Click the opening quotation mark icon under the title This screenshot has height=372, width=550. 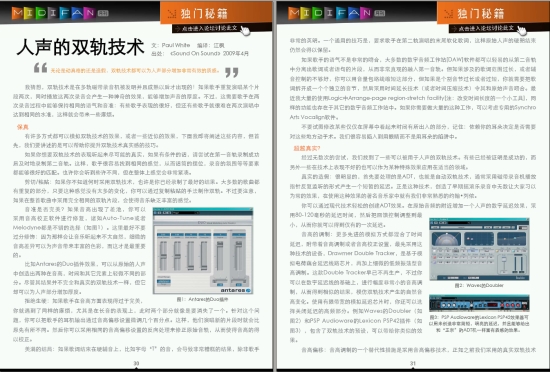tap(41, 68)
